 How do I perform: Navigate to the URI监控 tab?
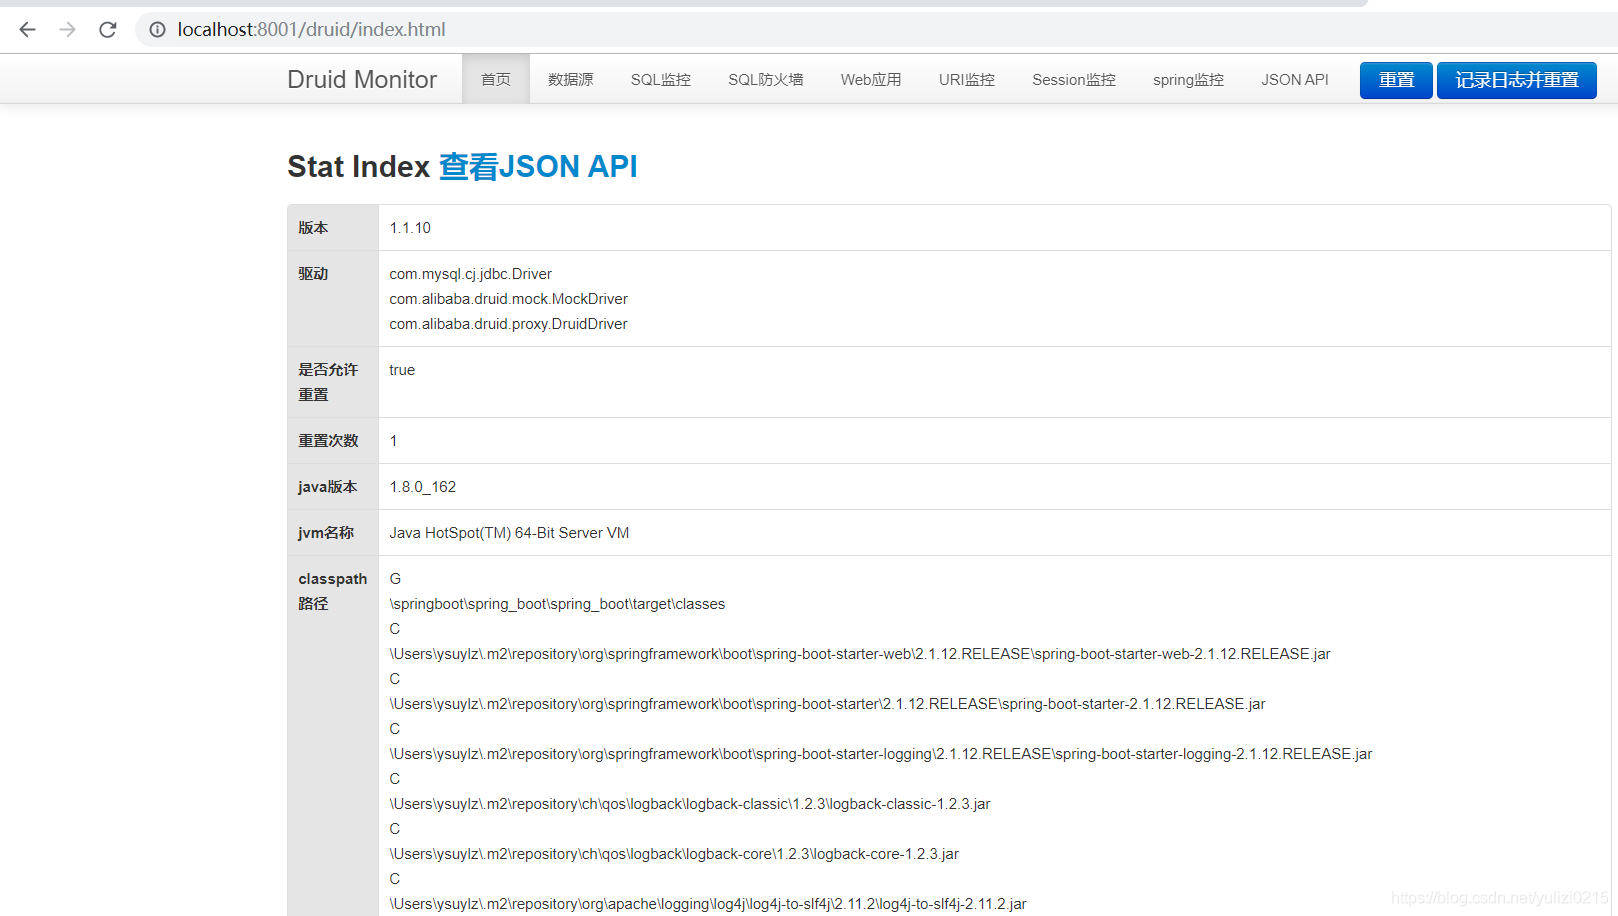click(x=966, y=80)
